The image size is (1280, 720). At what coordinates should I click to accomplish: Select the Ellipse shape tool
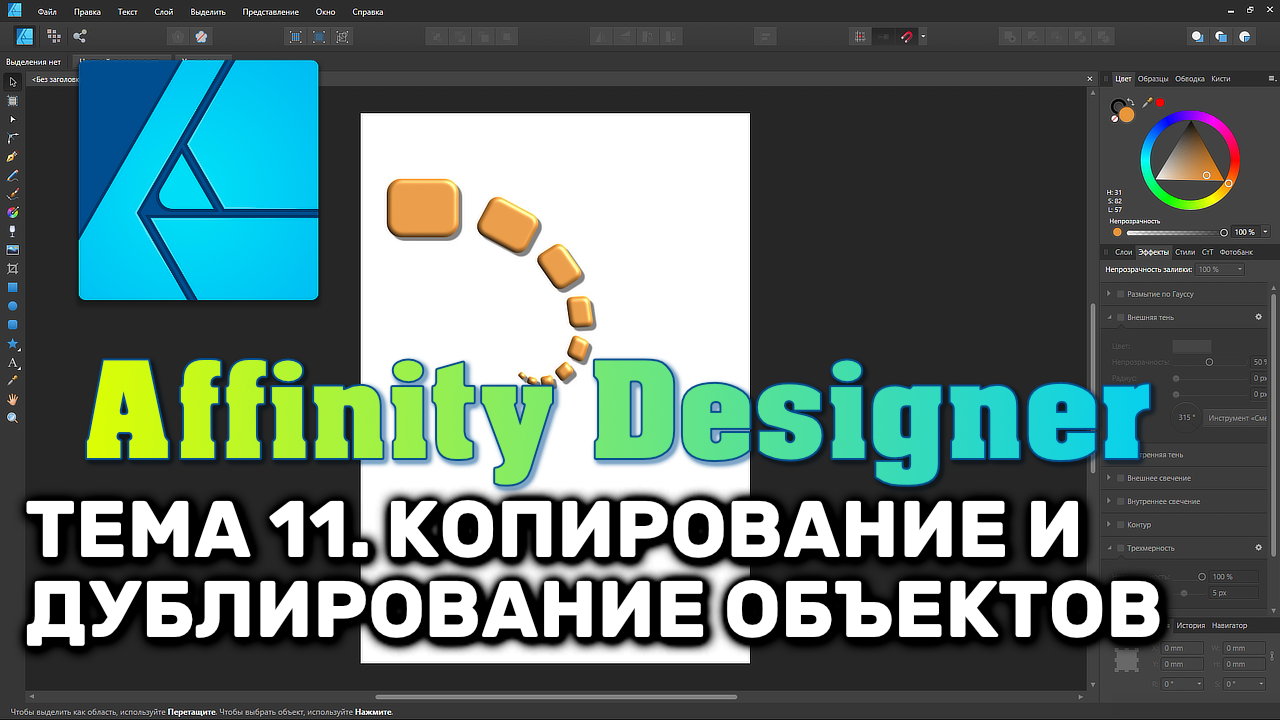coord(13,306)
